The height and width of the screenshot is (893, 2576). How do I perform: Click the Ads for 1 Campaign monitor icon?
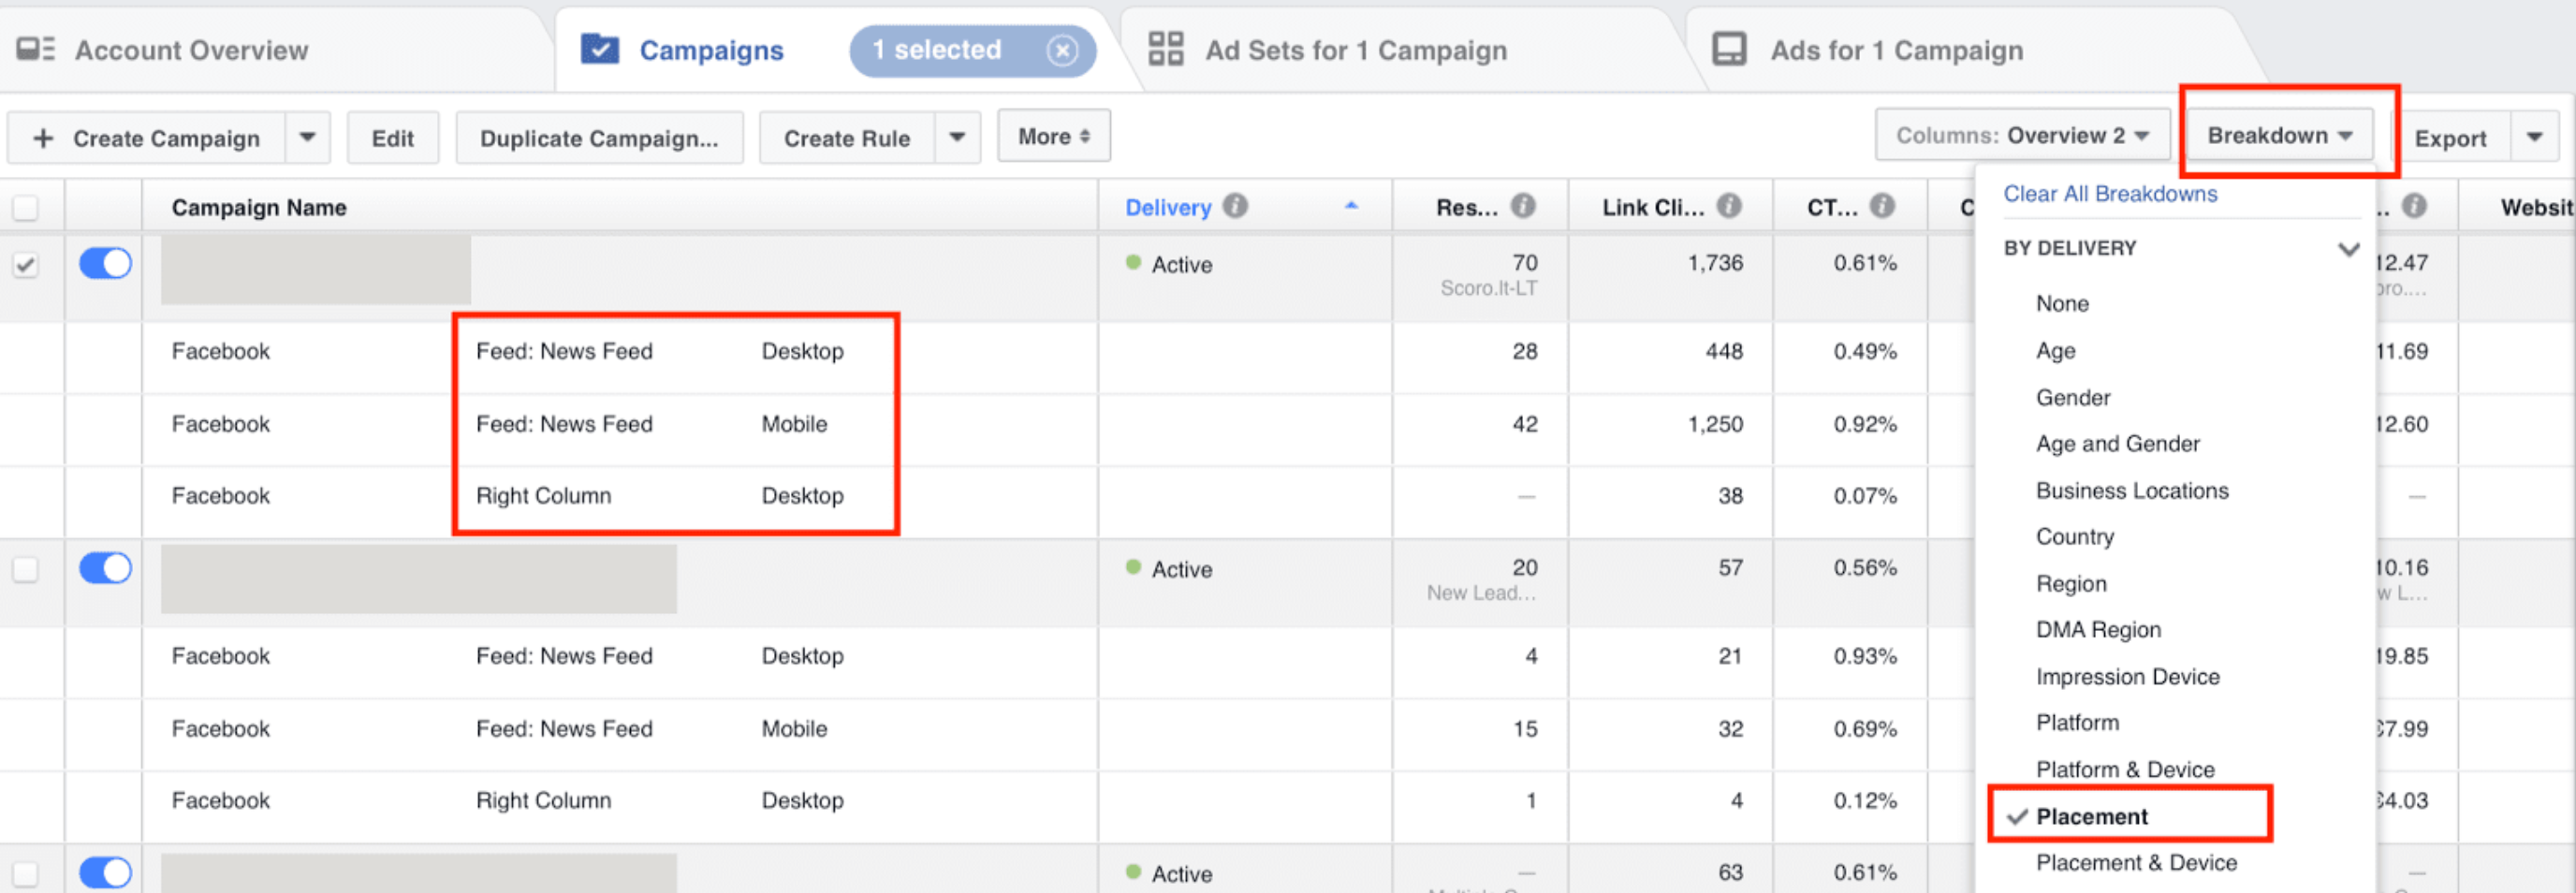click(x=1729, y=47)
